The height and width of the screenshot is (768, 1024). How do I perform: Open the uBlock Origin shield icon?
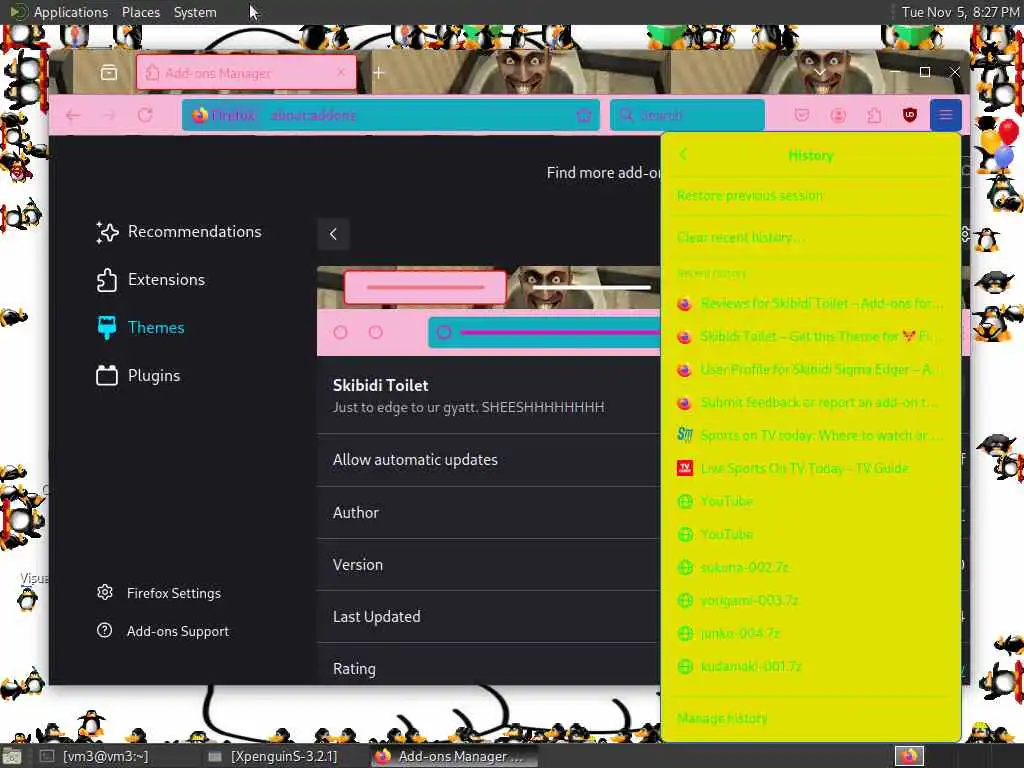coord(910,116)
